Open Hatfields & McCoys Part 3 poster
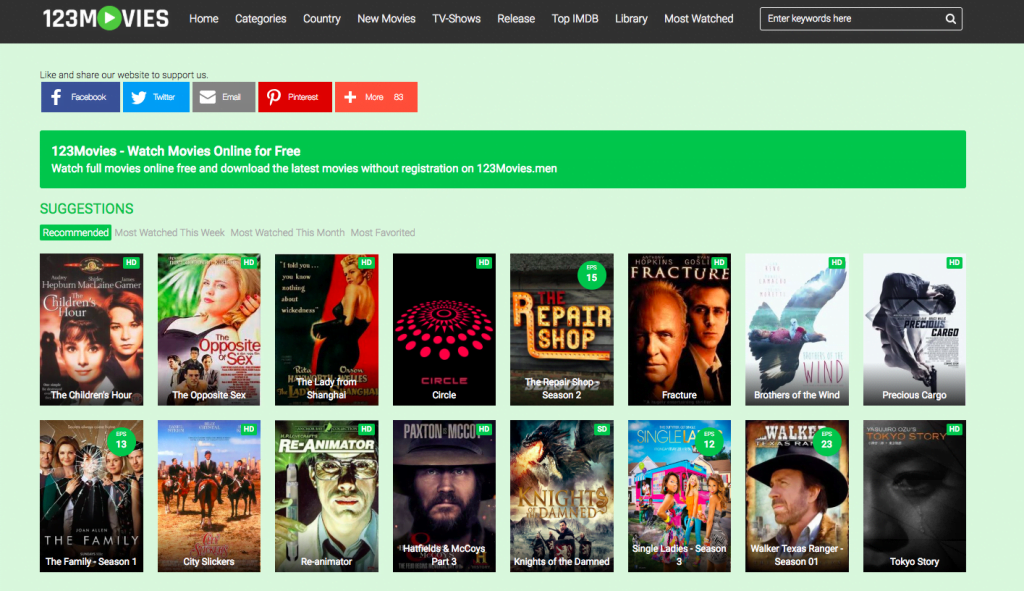 click(444, 496)
